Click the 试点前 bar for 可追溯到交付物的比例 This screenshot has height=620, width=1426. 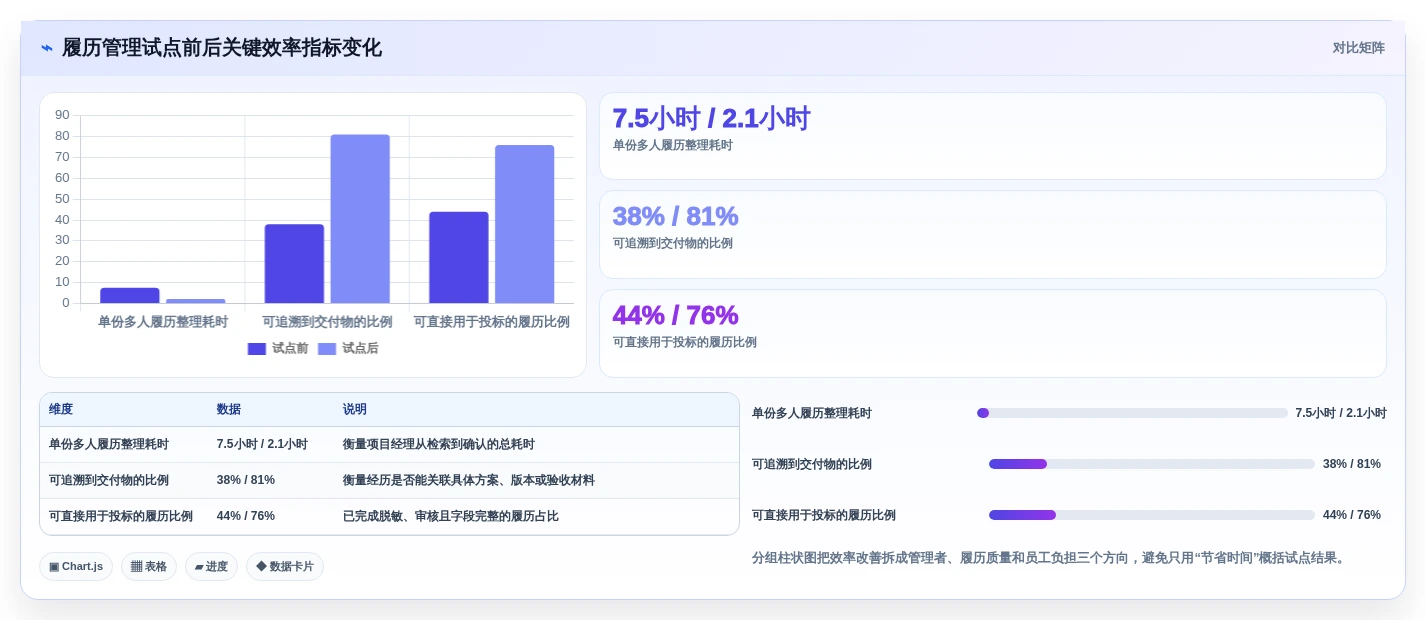click(x=294, y=264)
